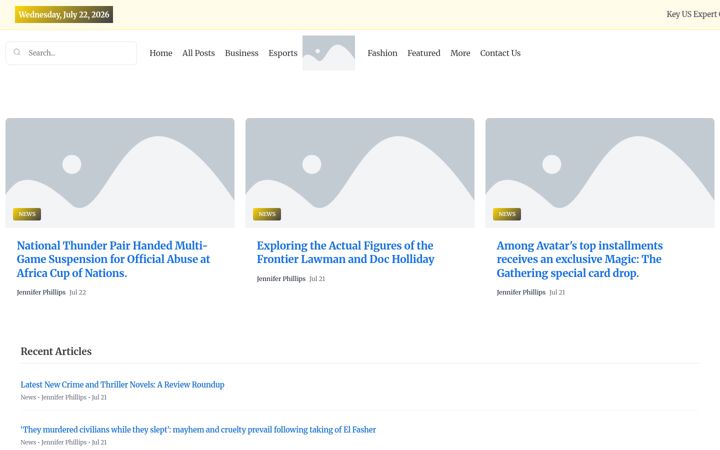This screenshot has width=720, height=450.
Task: Focus the Search input field
Action: [x=71, y=53]
